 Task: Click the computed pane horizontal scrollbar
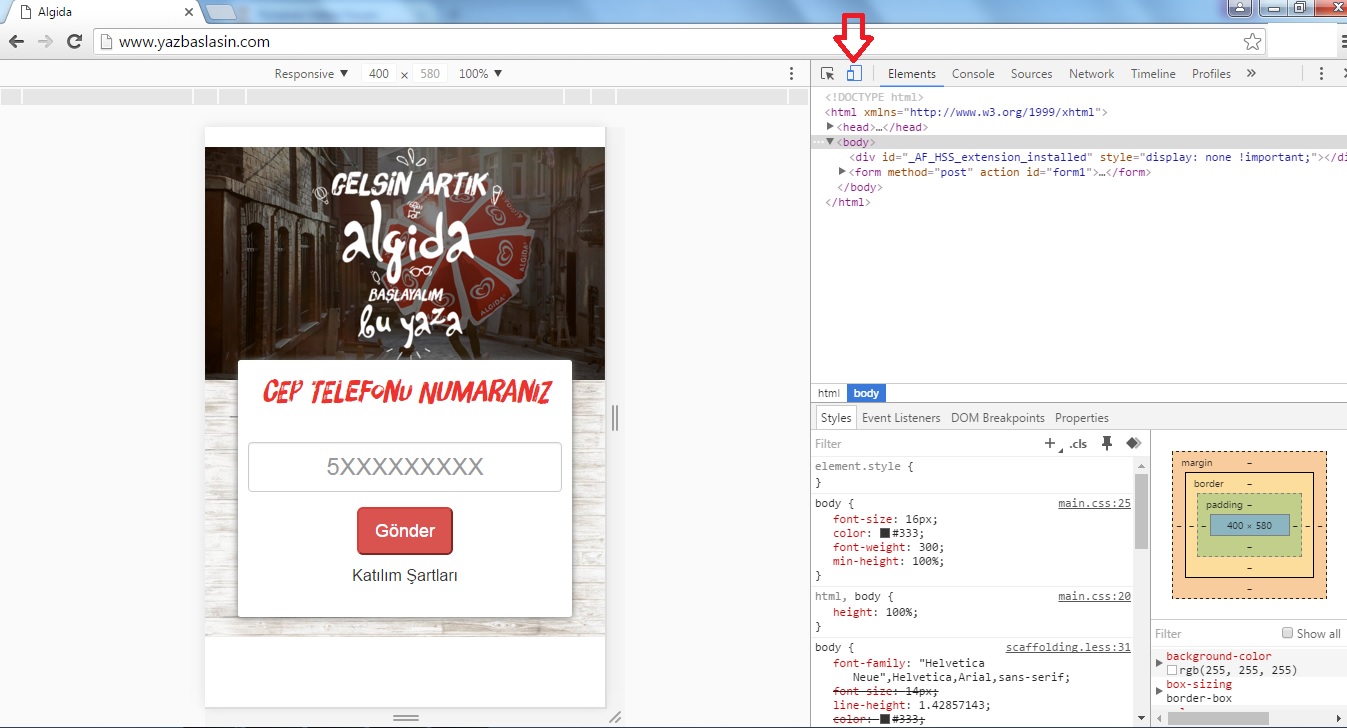click(x=1218, y=718)
